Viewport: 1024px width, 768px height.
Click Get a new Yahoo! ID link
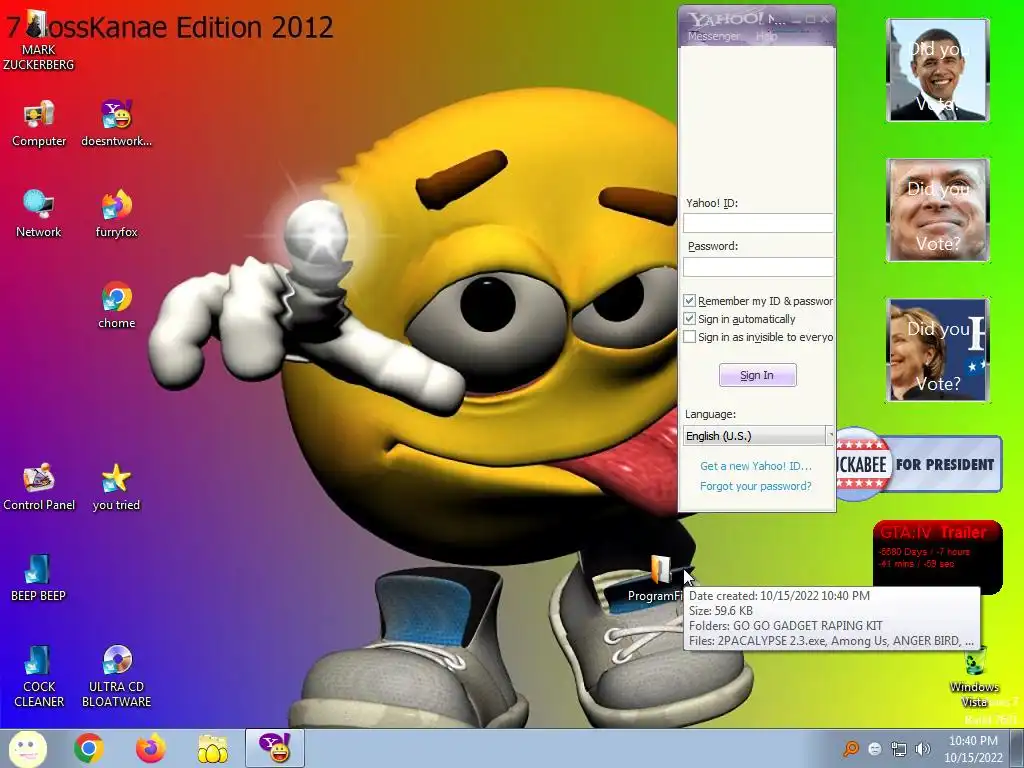[756, 466]
